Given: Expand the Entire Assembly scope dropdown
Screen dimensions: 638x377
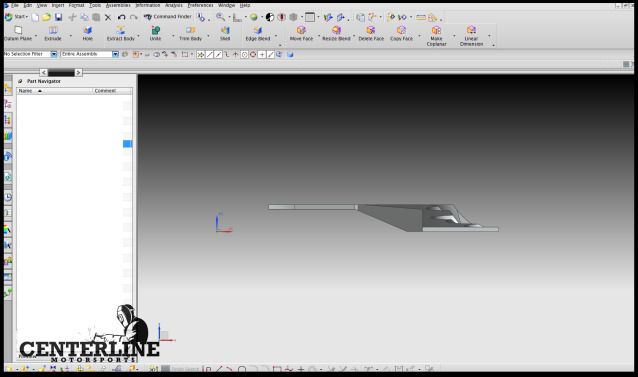Looking at the screenshot, I should 115,54.
